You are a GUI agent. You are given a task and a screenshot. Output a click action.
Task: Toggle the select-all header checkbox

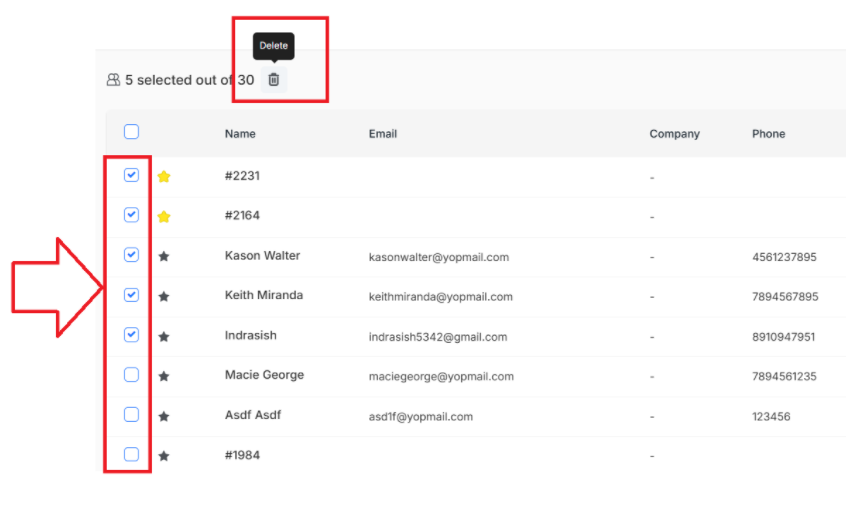(131, 132)
